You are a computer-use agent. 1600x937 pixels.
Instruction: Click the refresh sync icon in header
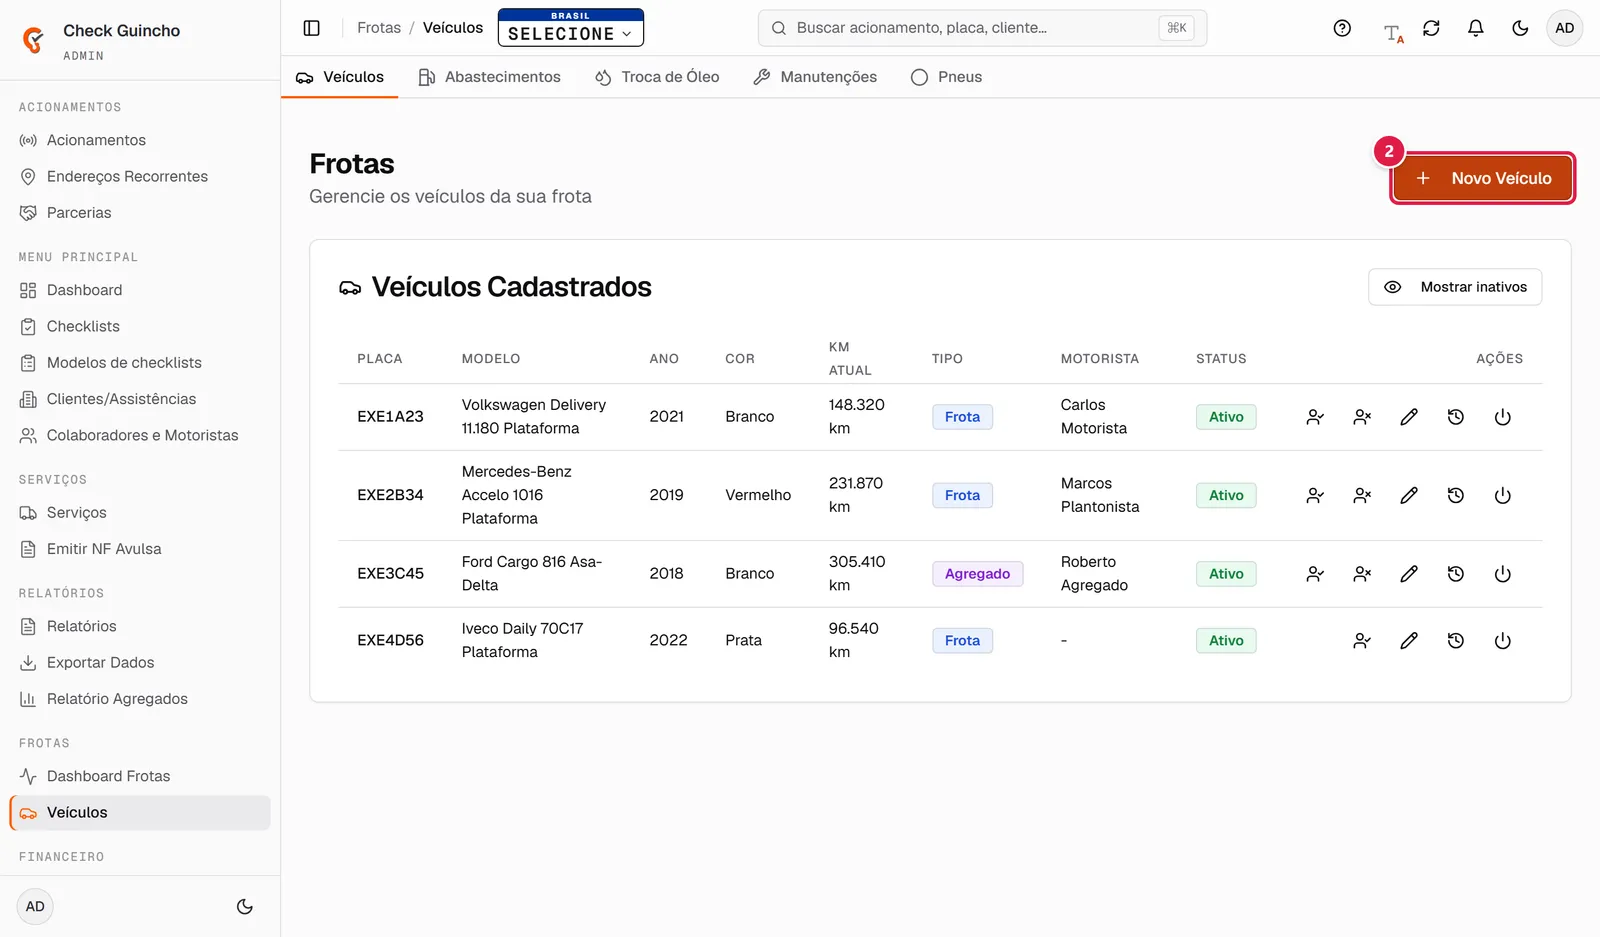[1431, 28]
